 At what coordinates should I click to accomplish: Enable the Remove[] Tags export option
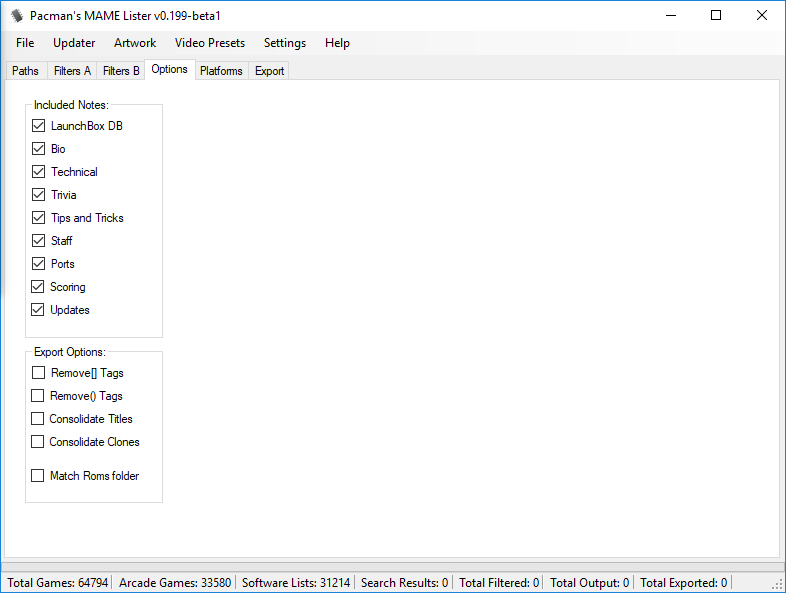pyautogui.click(x=39, y=373)
